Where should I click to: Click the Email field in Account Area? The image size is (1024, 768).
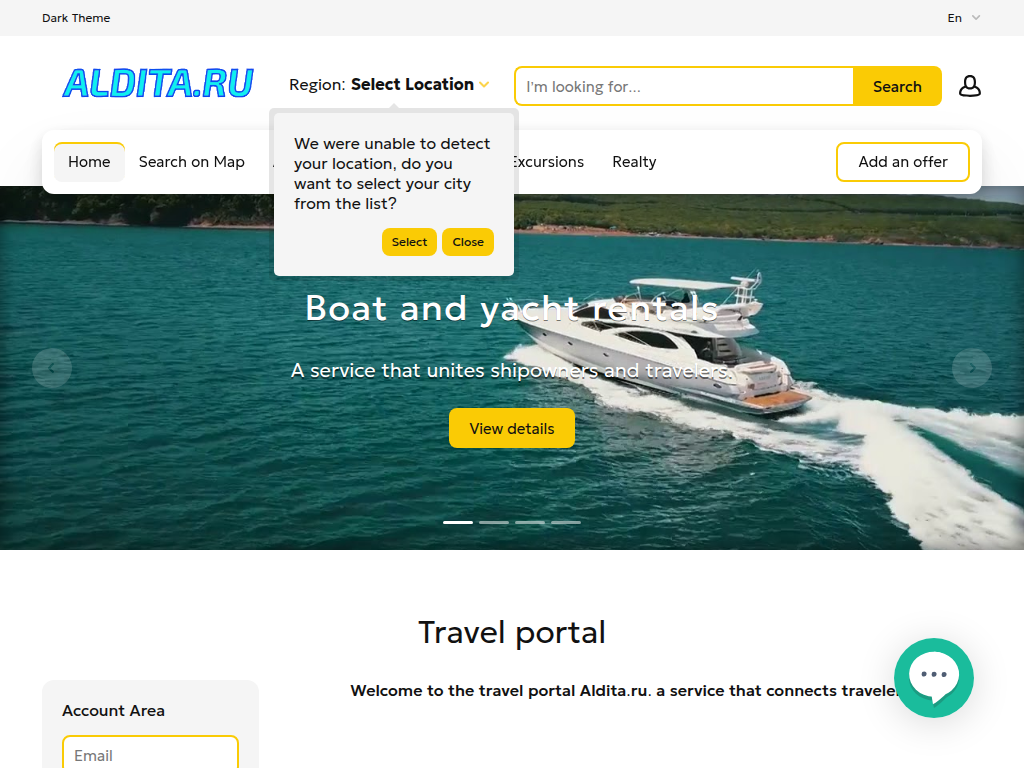(150, 755)
